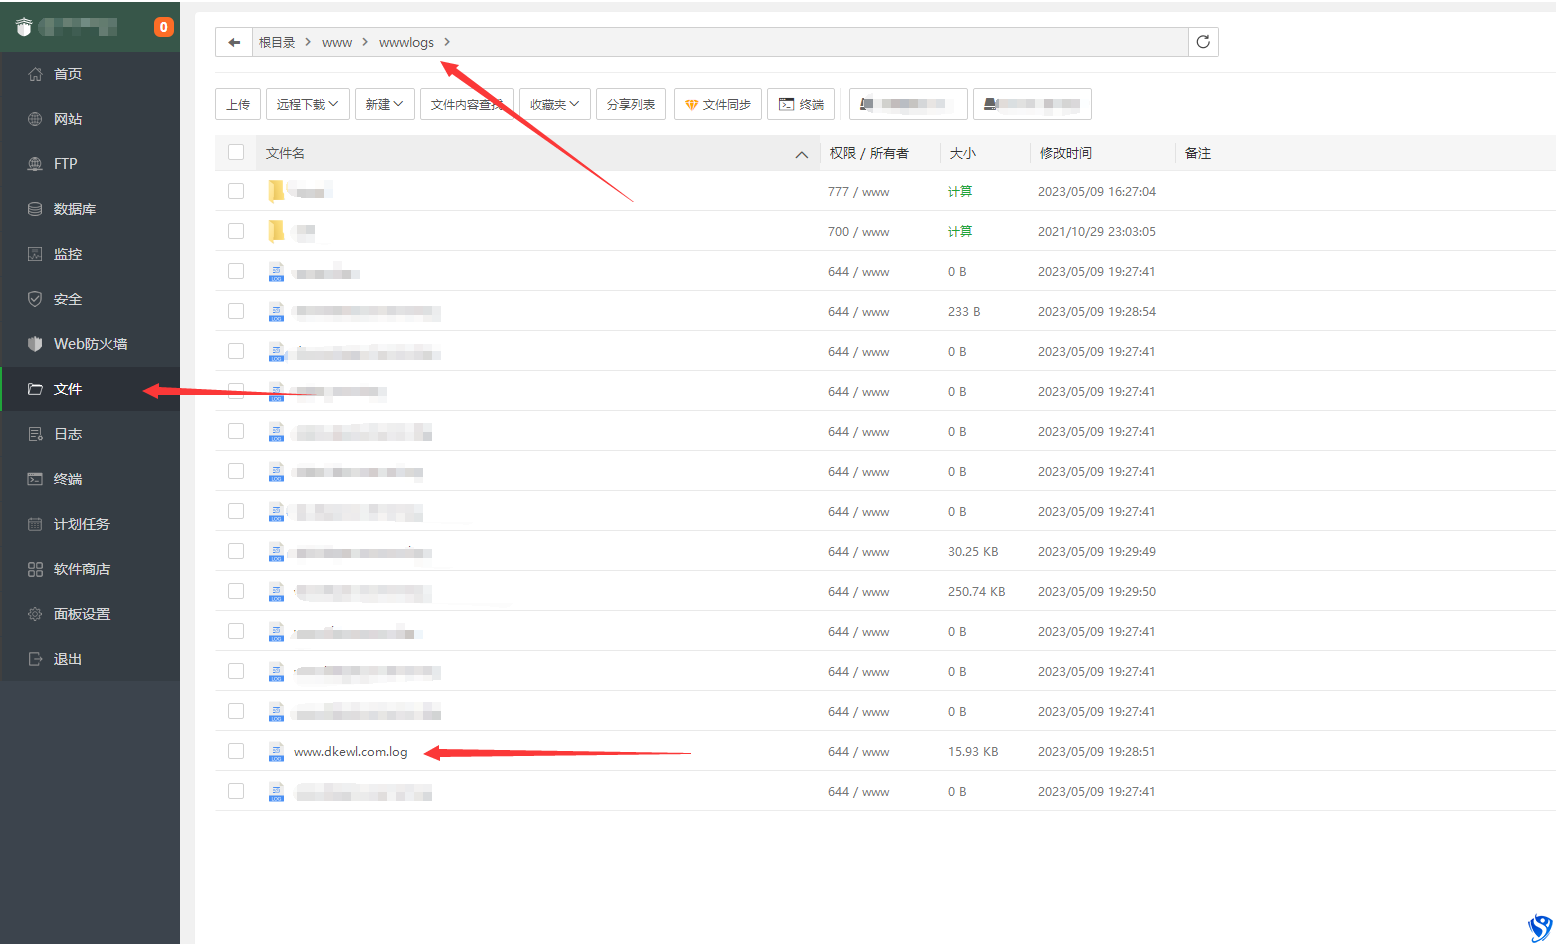Screen dimensions: 1556x944
Task: Click the file icon in the 250.74 KB row
Action: (276, 592)
